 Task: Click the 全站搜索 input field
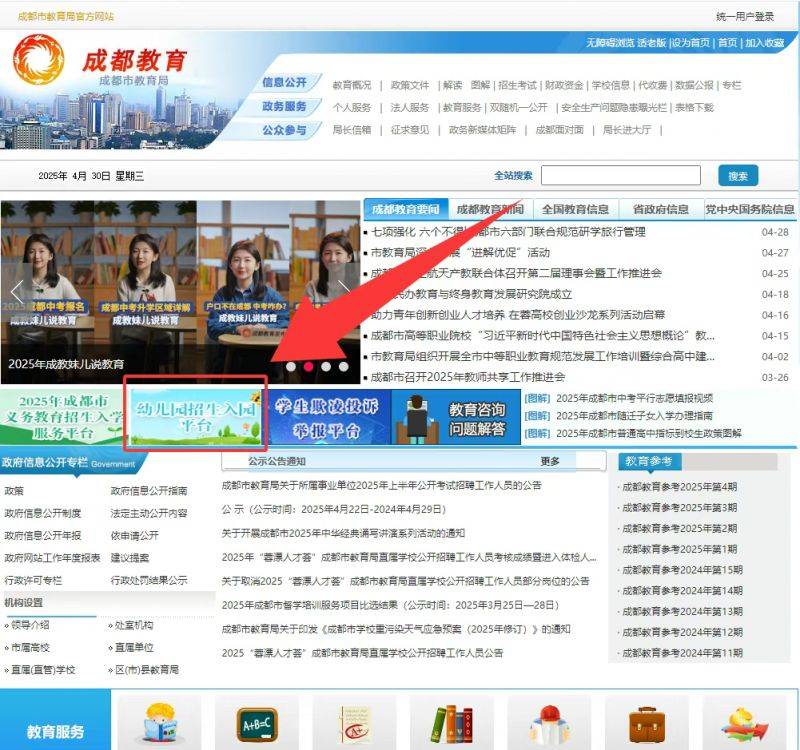click(620, 175)
